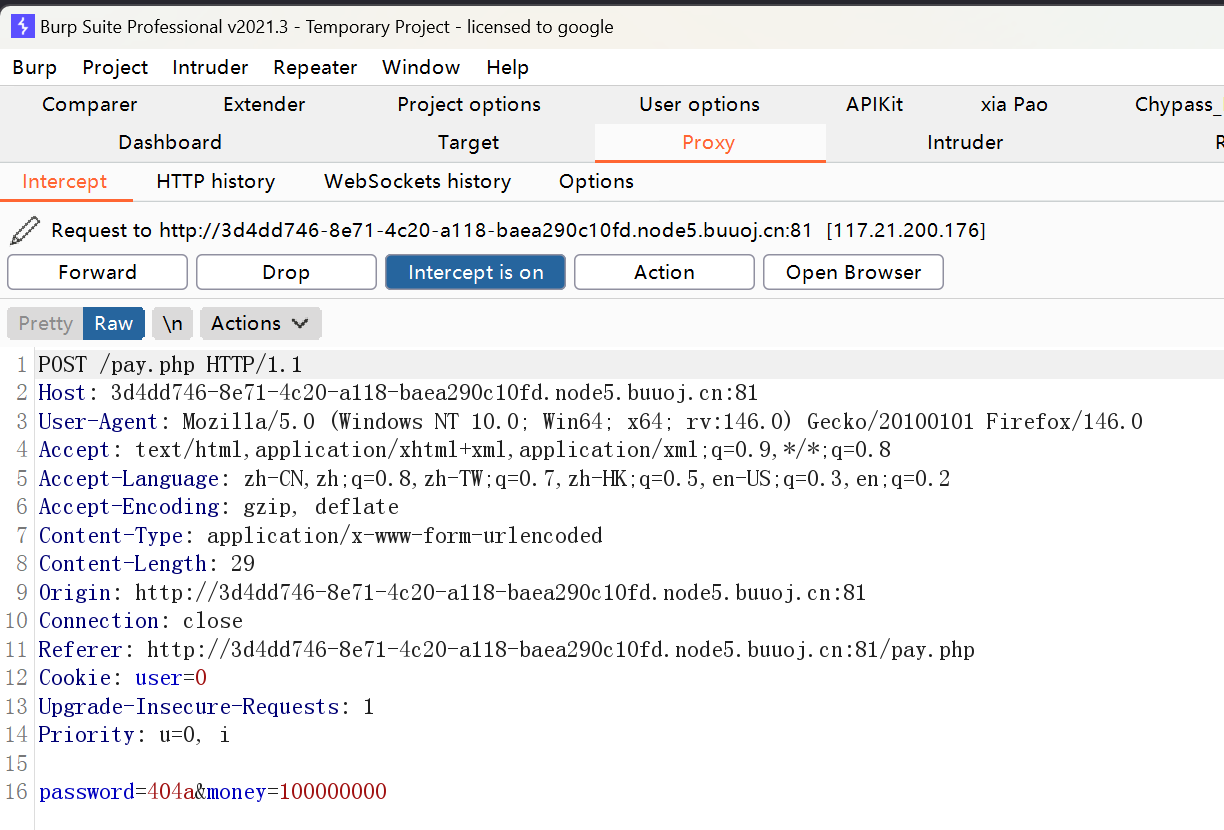The height and width of the screenshot is (830, 1224).
Task: Click the Open Browser button
Action: [x=853, y=272]
